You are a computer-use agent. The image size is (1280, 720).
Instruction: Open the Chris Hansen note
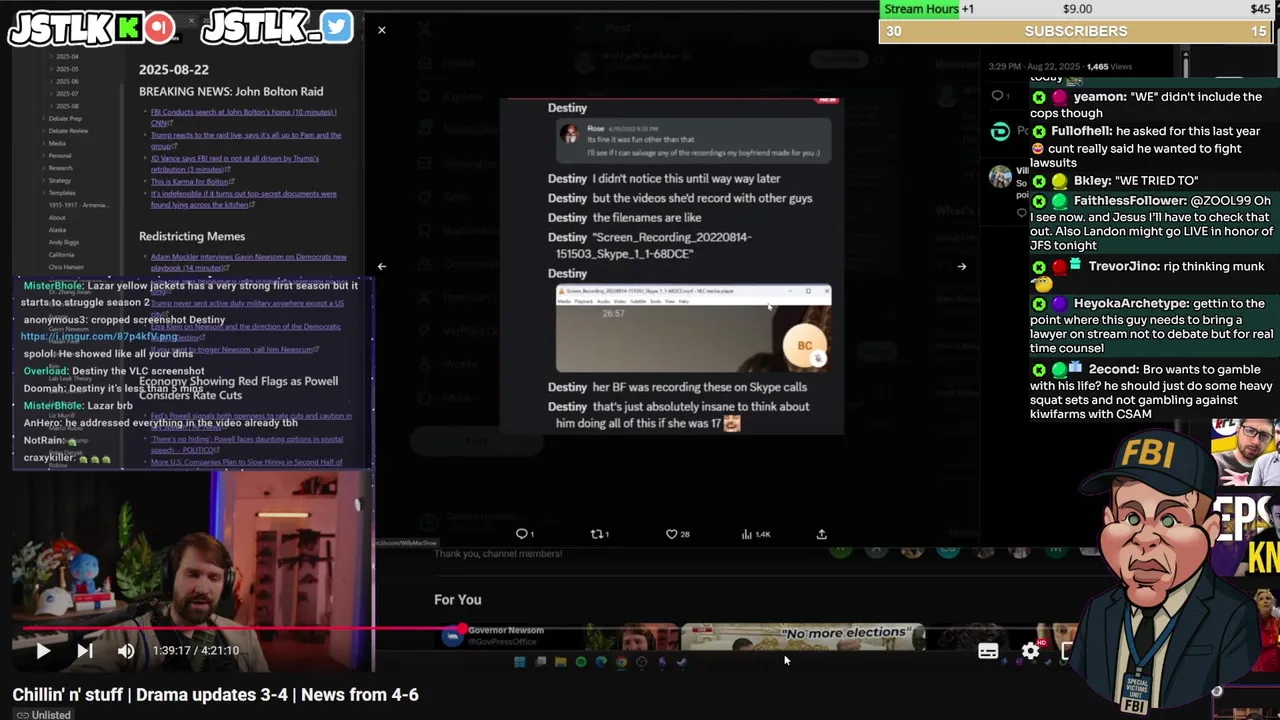tap(66, 267)
